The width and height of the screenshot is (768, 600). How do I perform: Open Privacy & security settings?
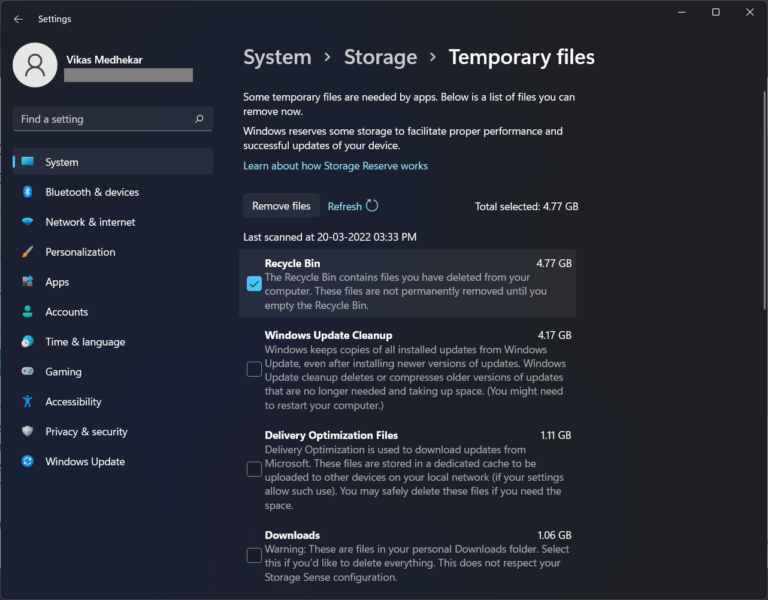(113, 431)
